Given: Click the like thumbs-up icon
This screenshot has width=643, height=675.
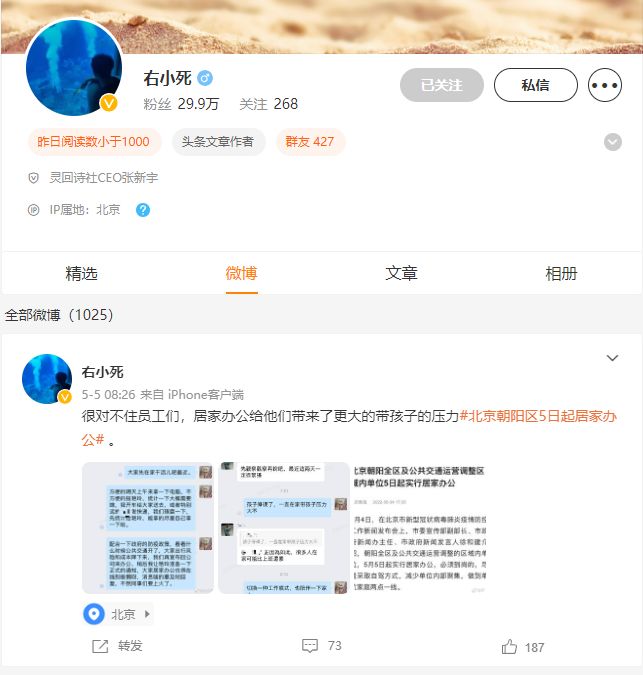Looking at the screenshot, I should [509, 647].
